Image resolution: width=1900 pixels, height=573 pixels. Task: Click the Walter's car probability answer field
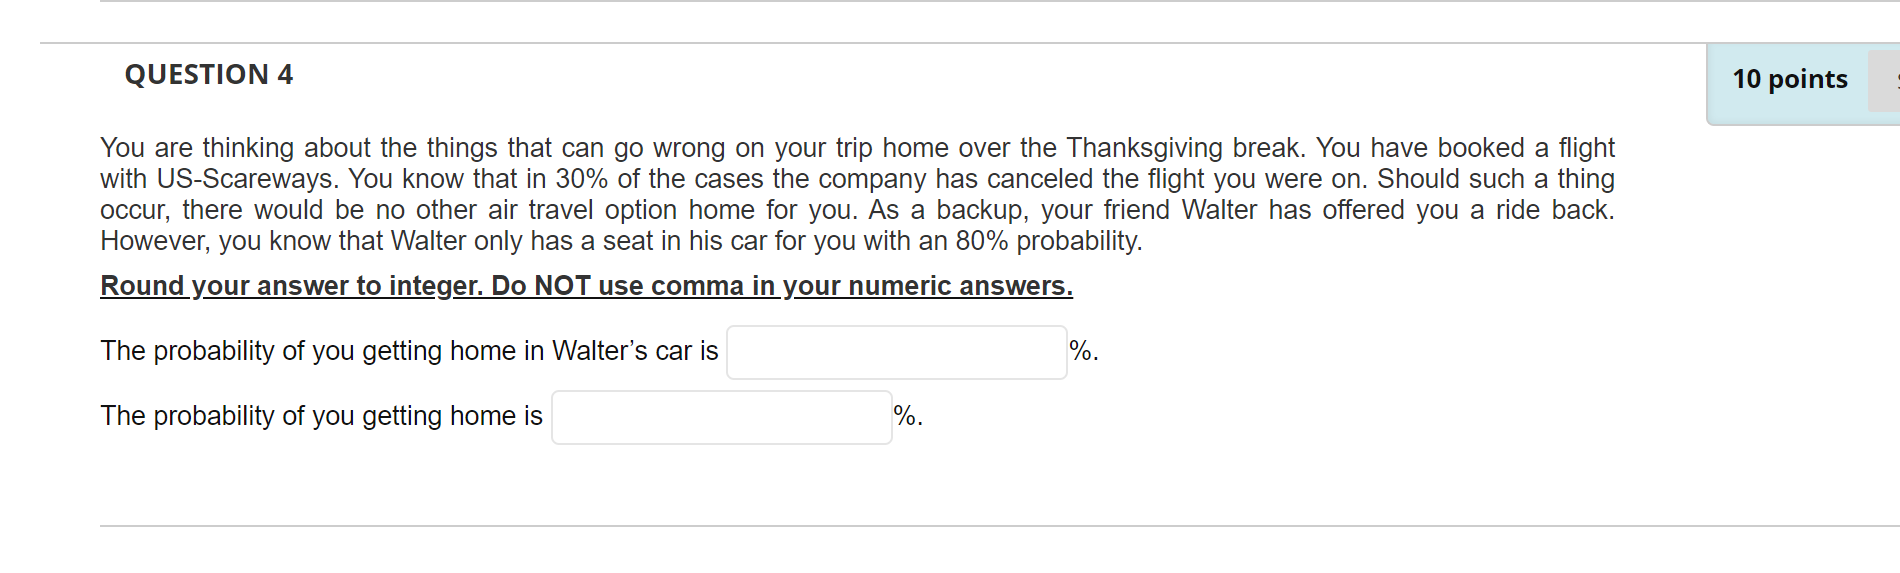click(896, 352)
